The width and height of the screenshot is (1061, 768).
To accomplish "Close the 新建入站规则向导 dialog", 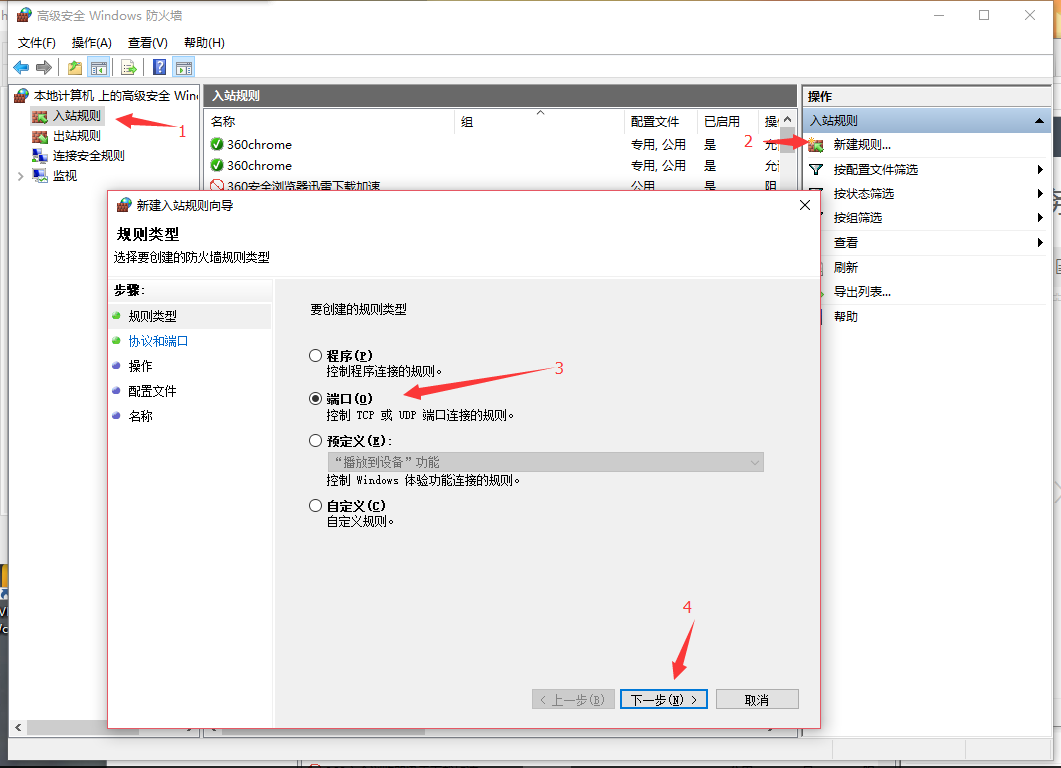I will pos(805,205).
